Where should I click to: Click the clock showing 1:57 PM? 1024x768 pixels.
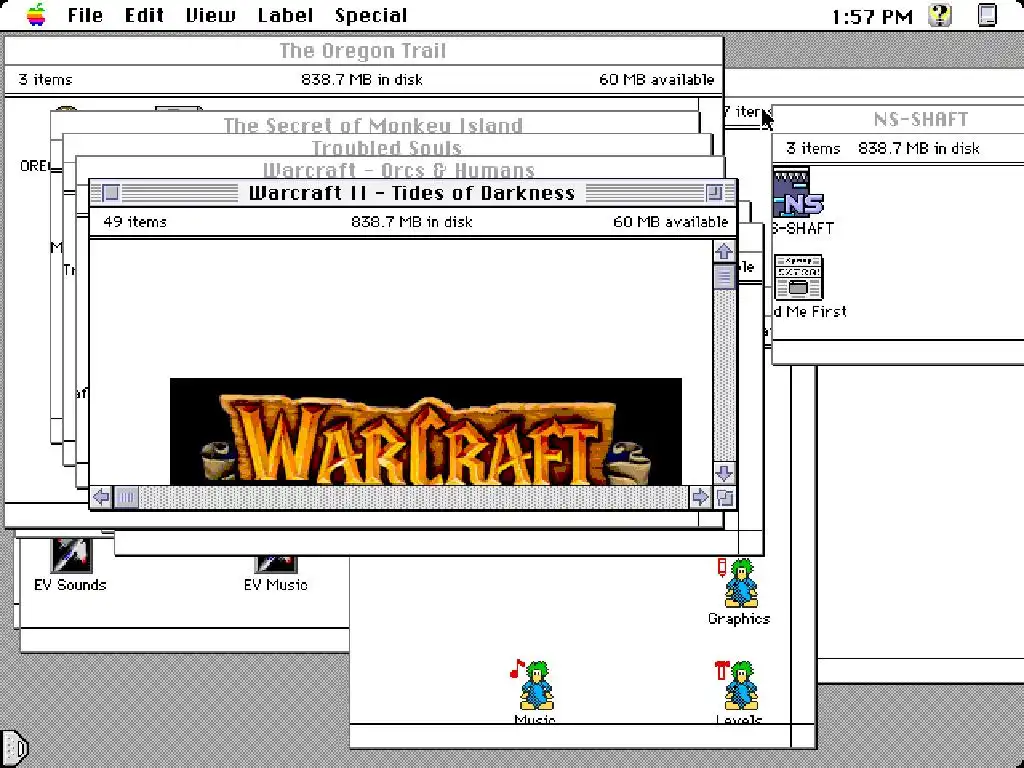click(x=872, y=16)
